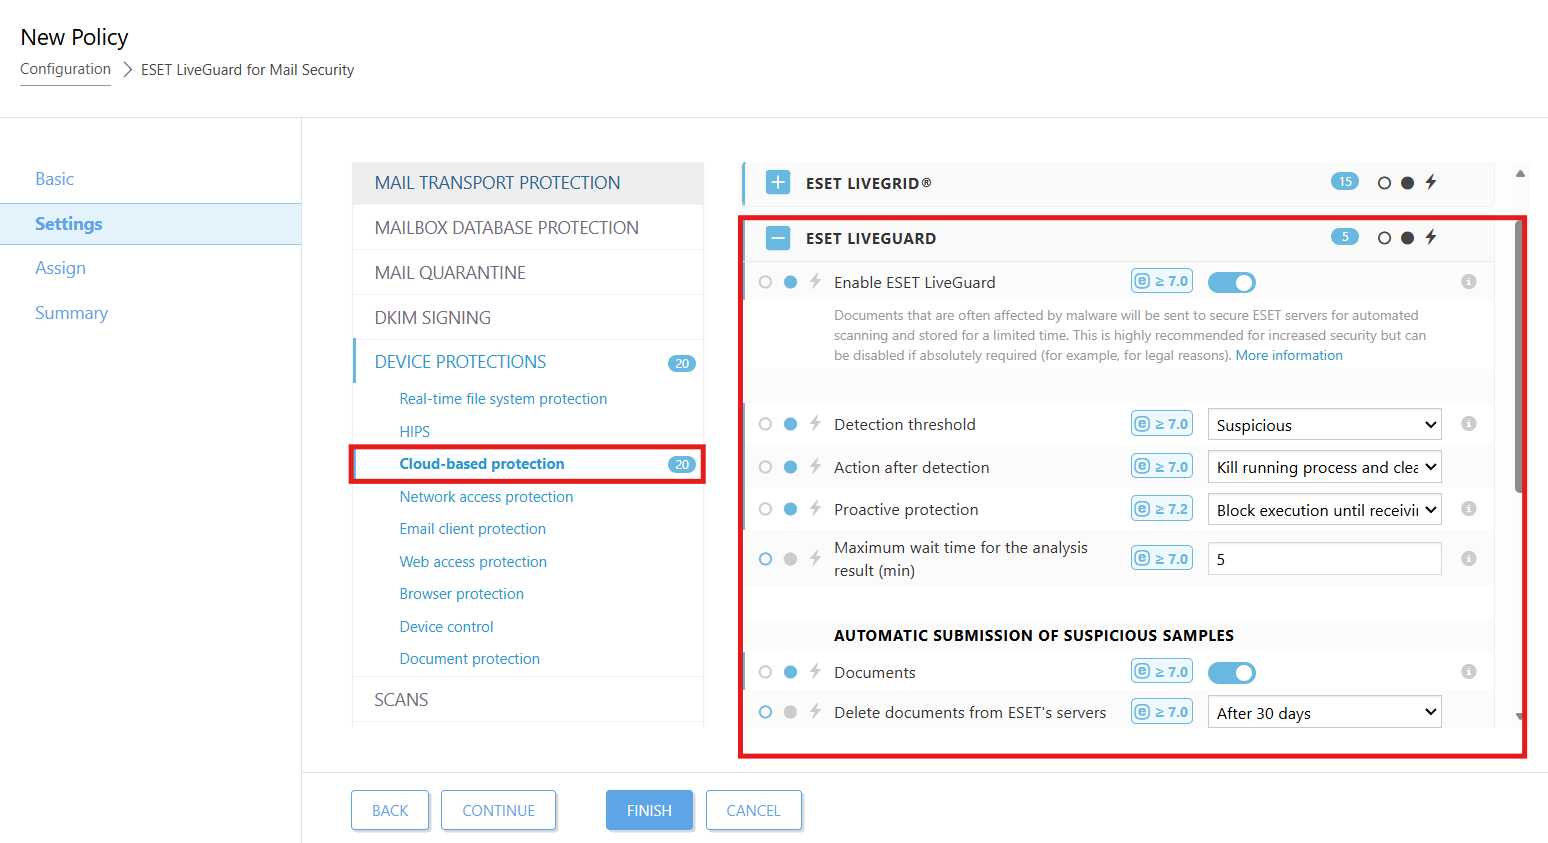Click the Finish button
The image size is (1548, 843).
pos(649,810)
